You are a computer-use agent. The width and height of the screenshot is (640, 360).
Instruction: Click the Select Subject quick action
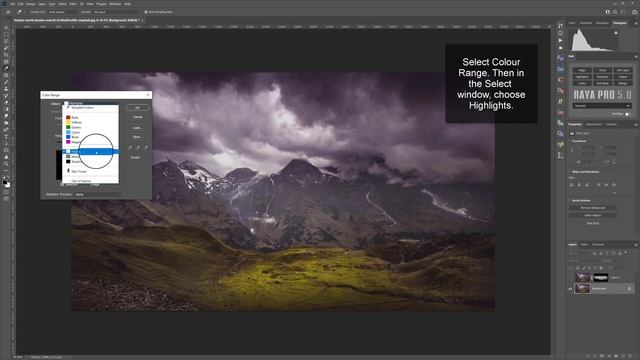pyautogui.click(x=593, y=215)
